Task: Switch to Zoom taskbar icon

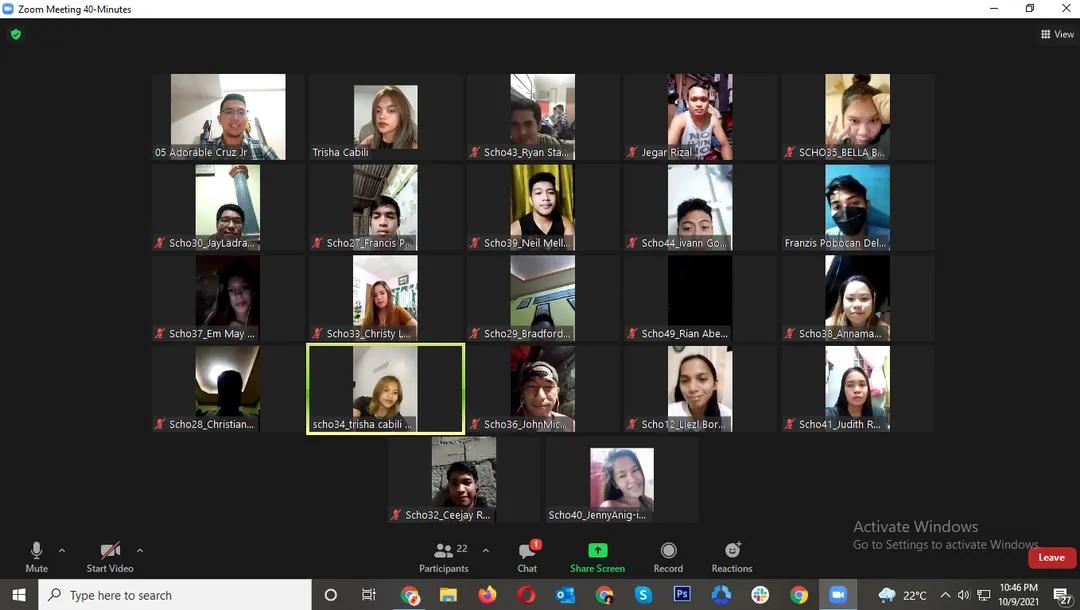Action: (x=838, y=595)
